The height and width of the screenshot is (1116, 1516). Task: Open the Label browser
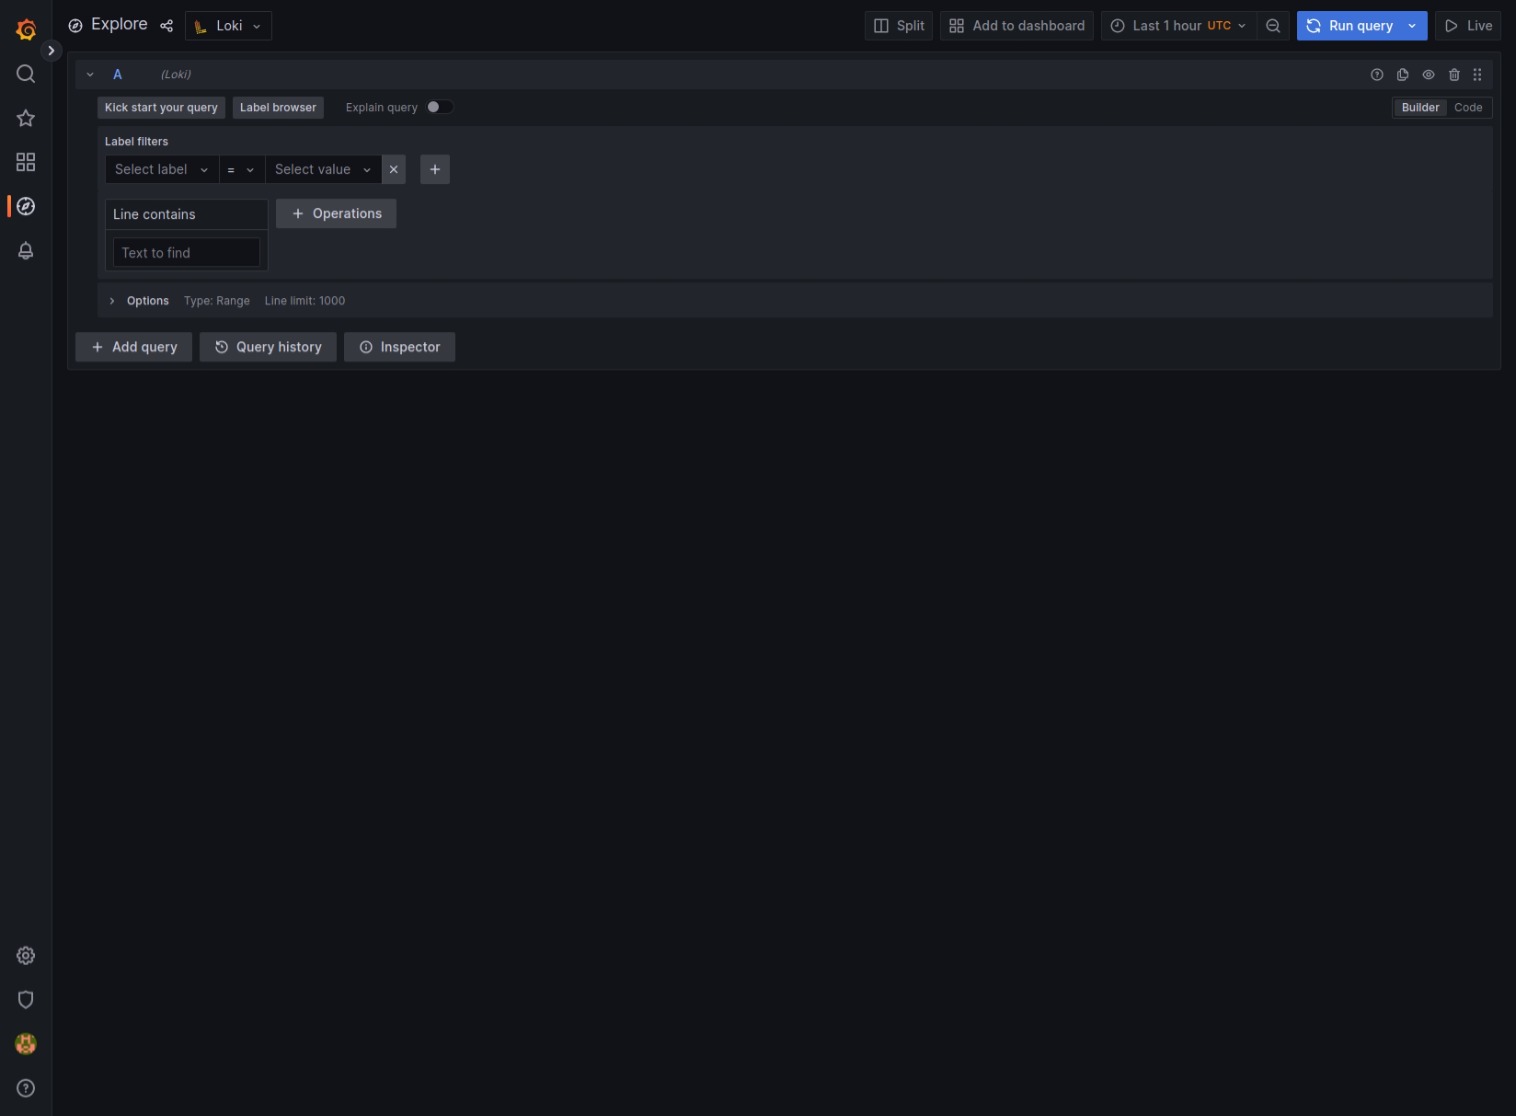[278, 108]
